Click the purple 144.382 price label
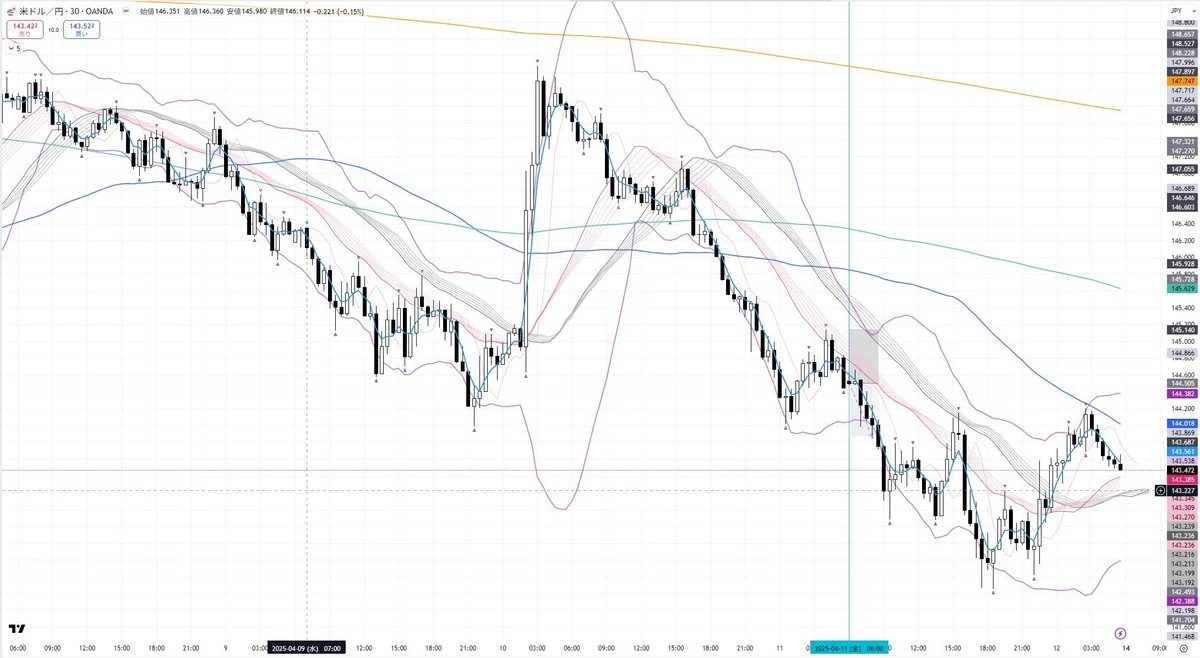1200x658 pixels. click(x=1182, y=394)
